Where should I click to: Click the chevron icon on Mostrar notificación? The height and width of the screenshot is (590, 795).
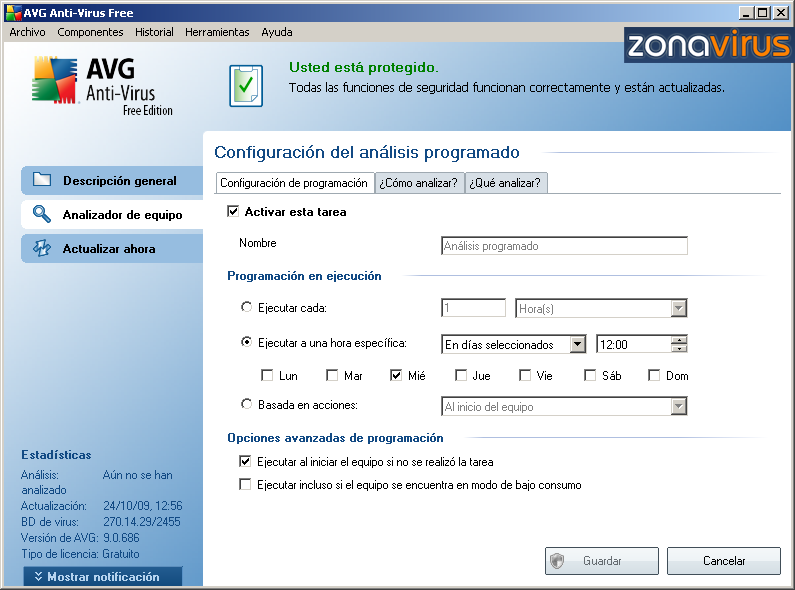tap(38, 577)
